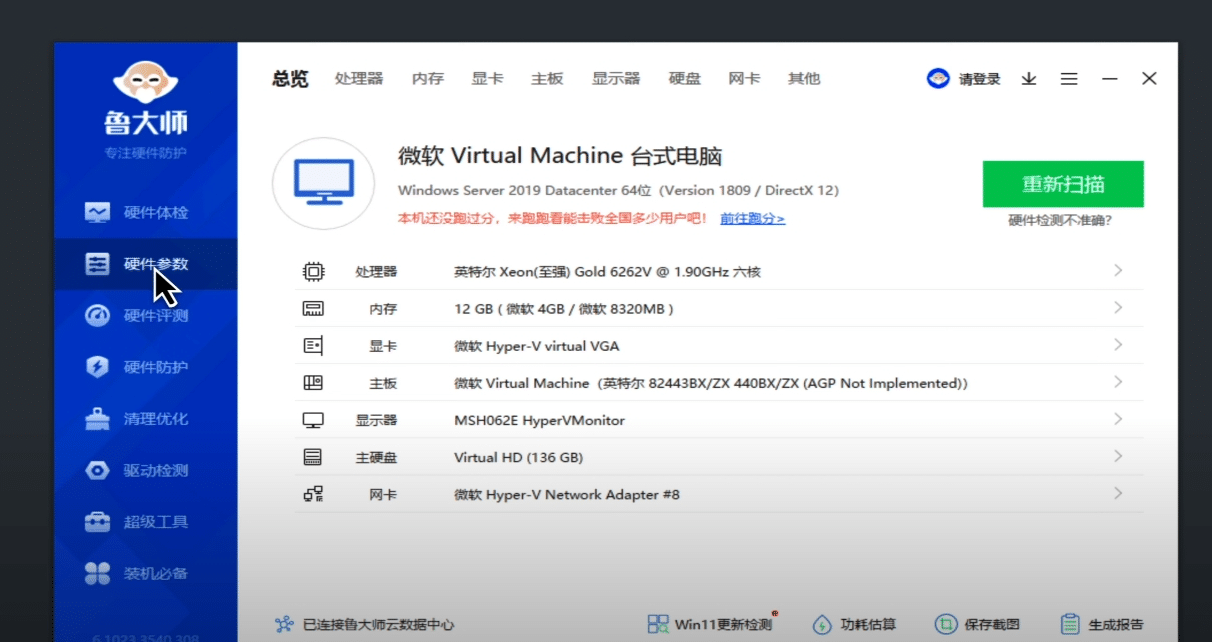Click the graphics card icon
Viewport: 1212px width, 642px height.
[313, 346]
